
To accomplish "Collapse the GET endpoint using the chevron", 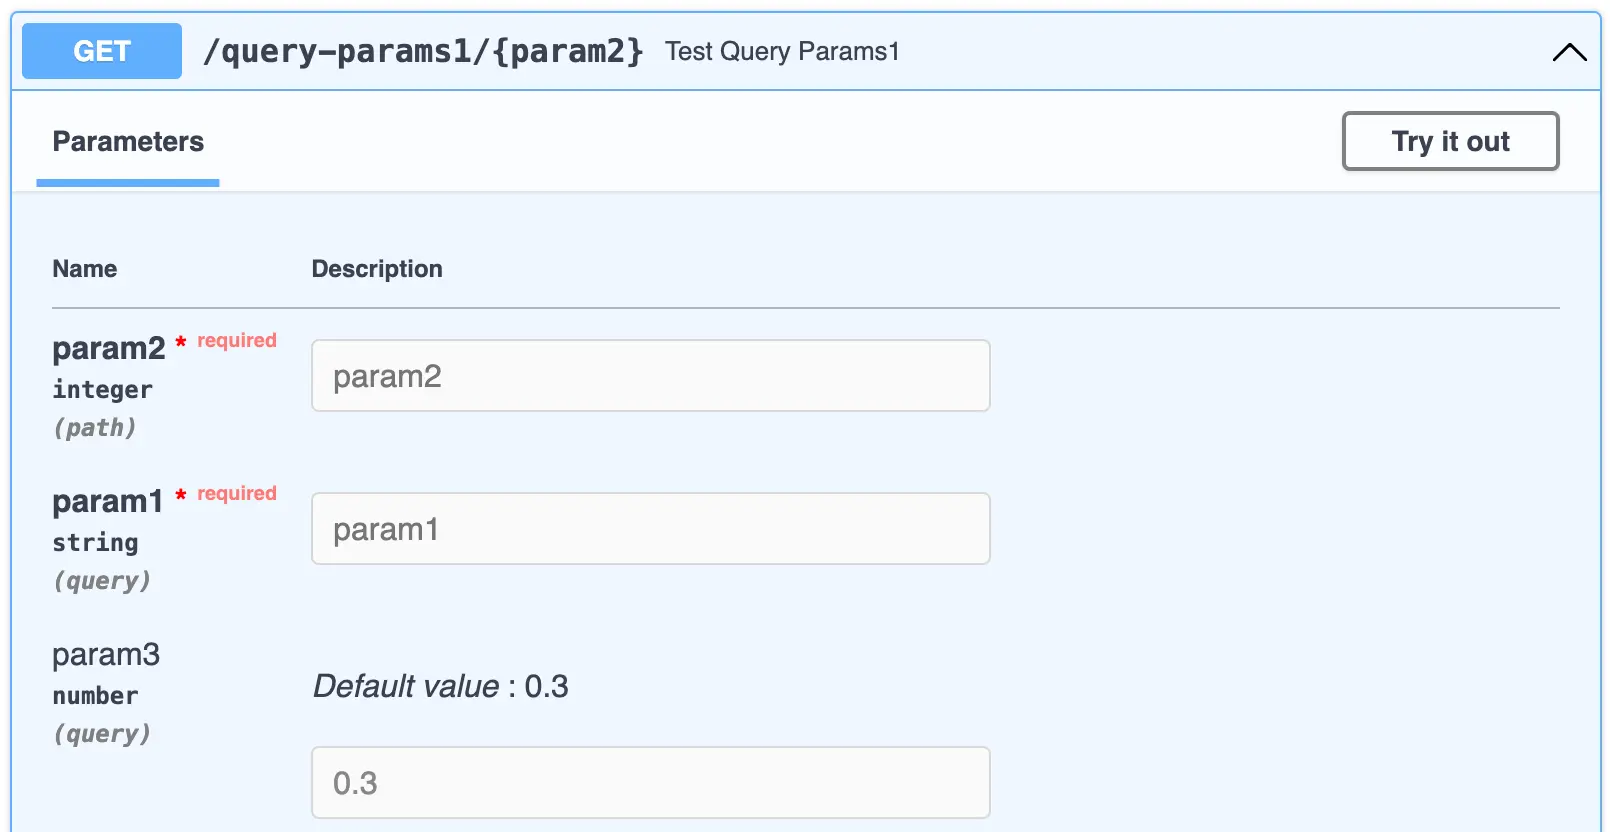I will tap(1568, 52).
